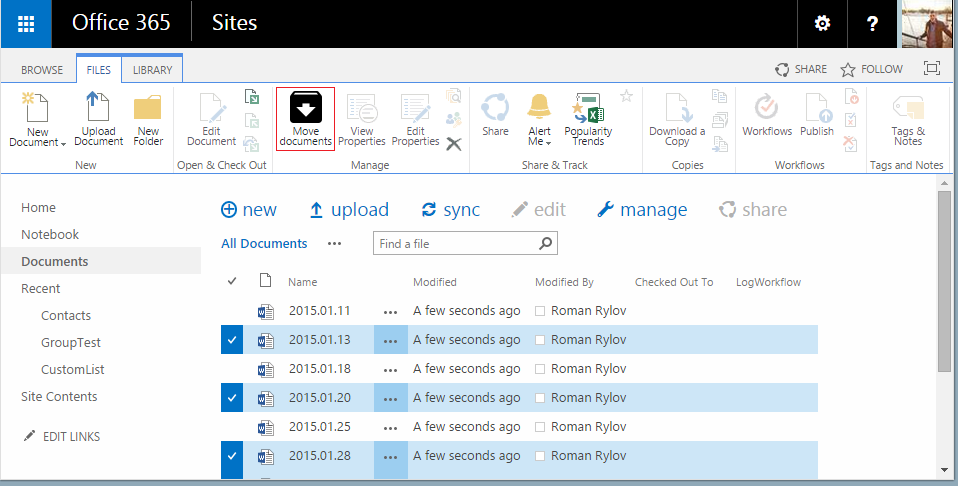Viewport: 958px width, 486px height.
Task: Toggle the select-all checkmark in header
Action: (x=232, y=281)
